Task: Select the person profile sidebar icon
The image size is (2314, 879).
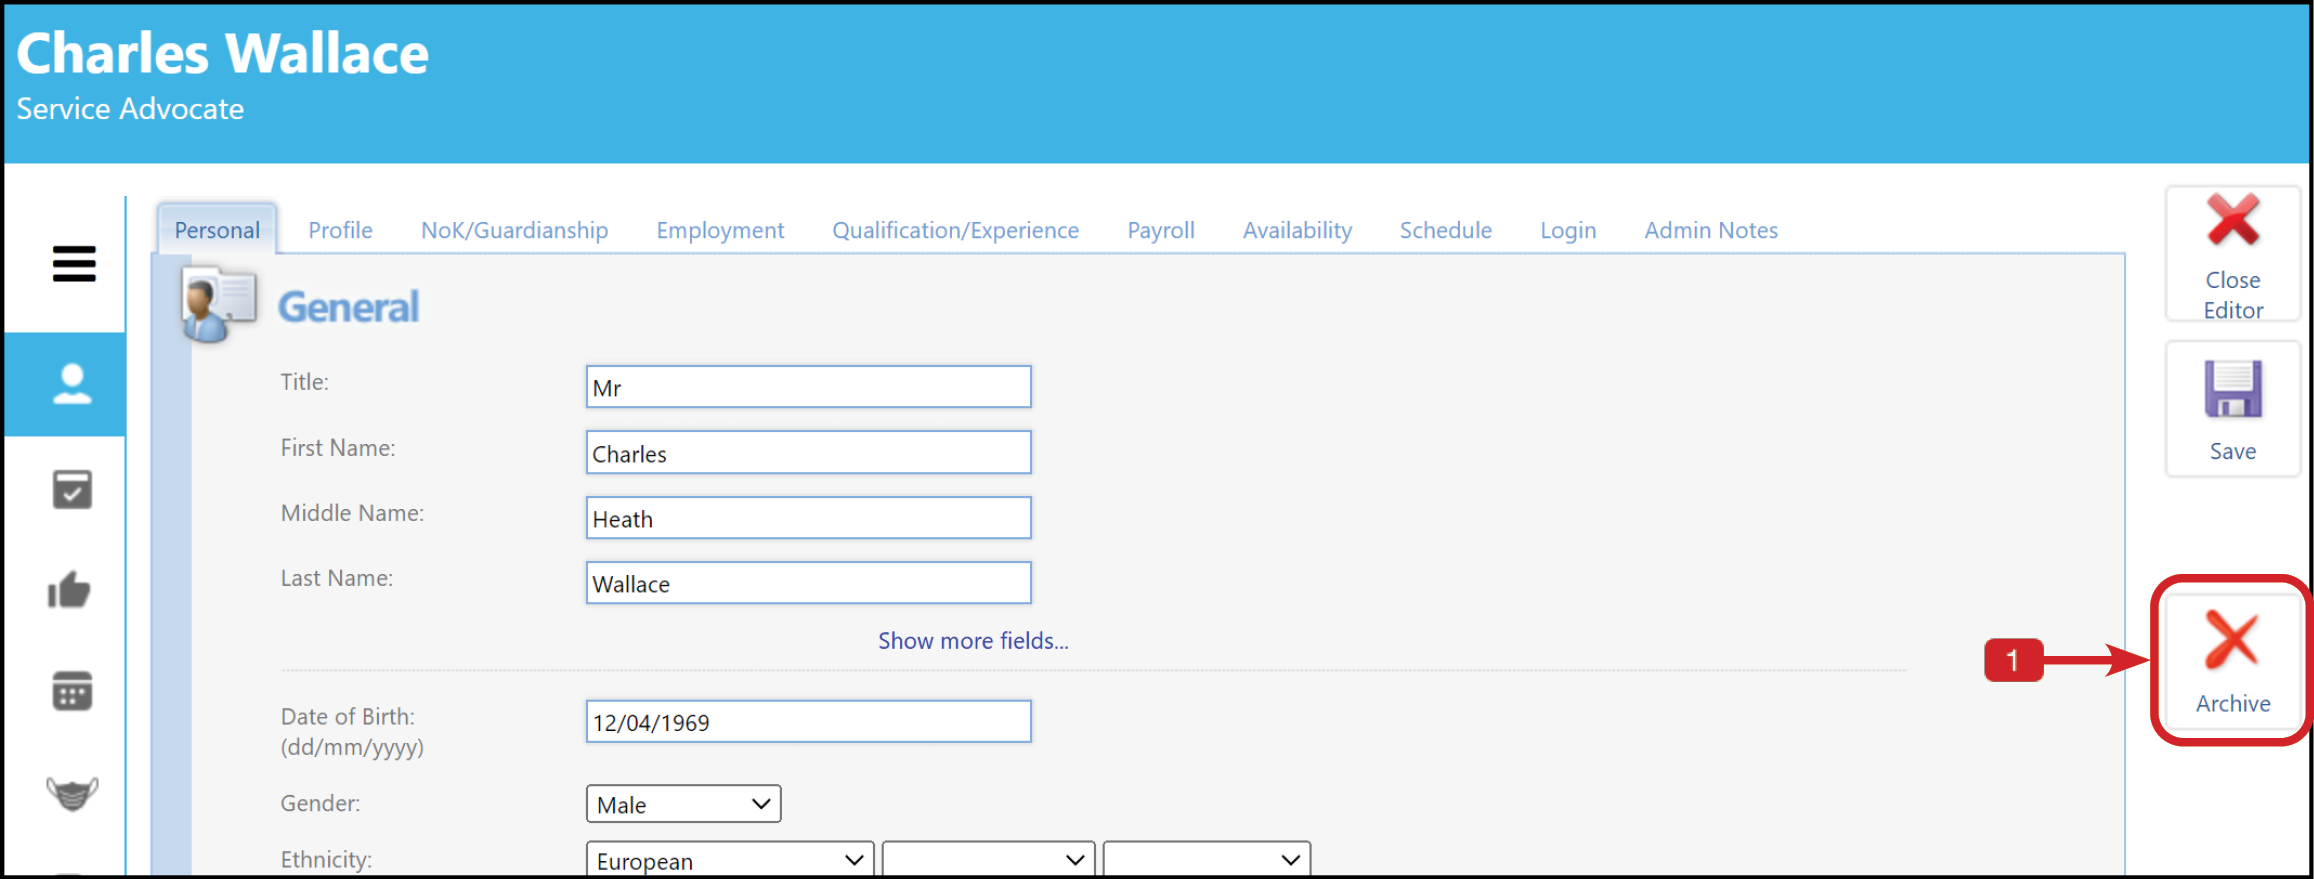Action: click(72, 384)
